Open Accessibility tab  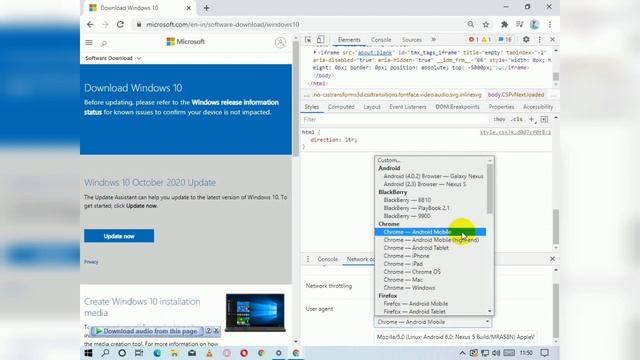pyautogui.click(x=538, y=107)
